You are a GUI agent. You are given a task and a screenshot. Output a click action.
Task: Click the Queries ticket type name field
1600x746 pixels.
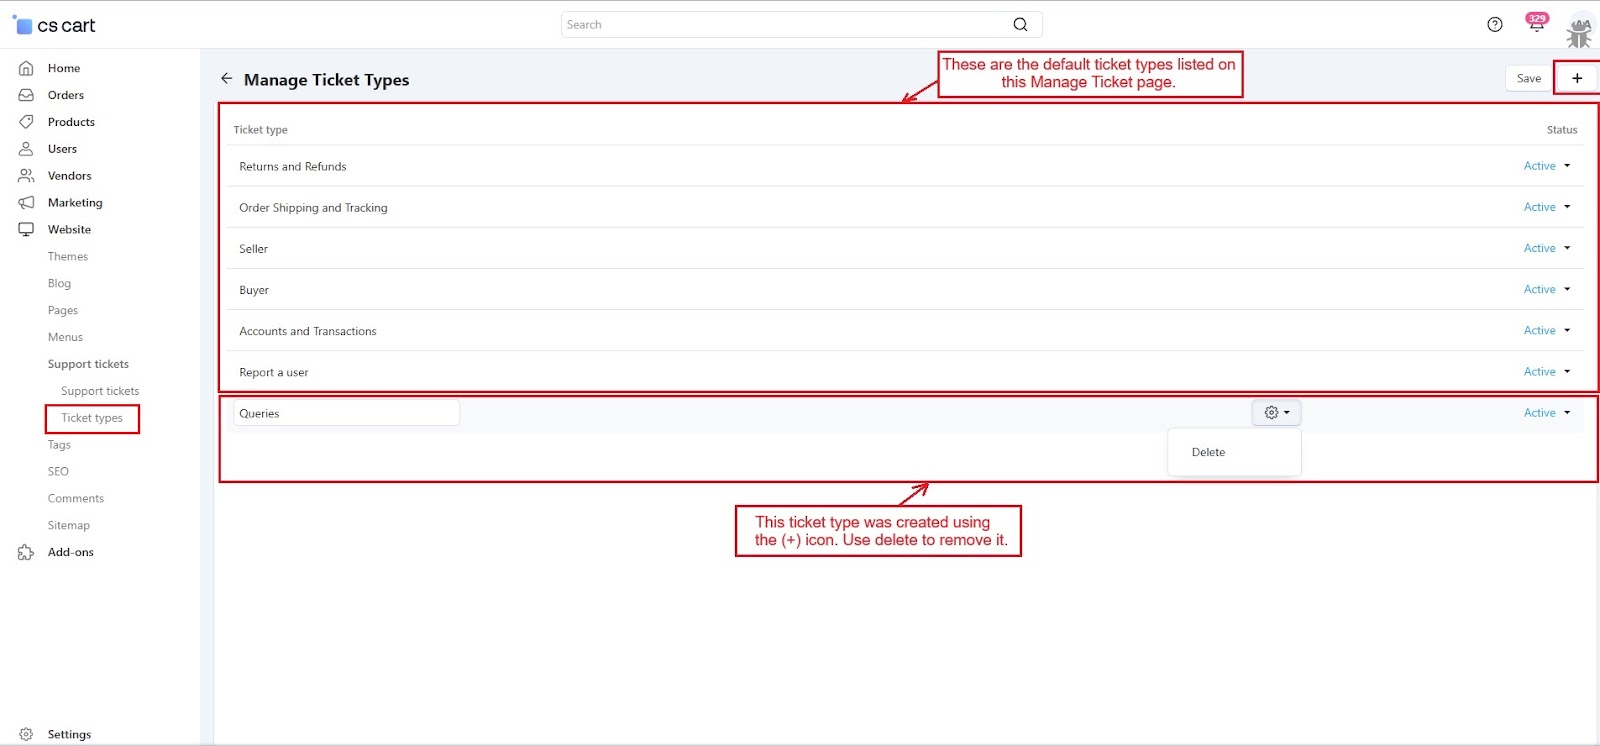(346, 413)
